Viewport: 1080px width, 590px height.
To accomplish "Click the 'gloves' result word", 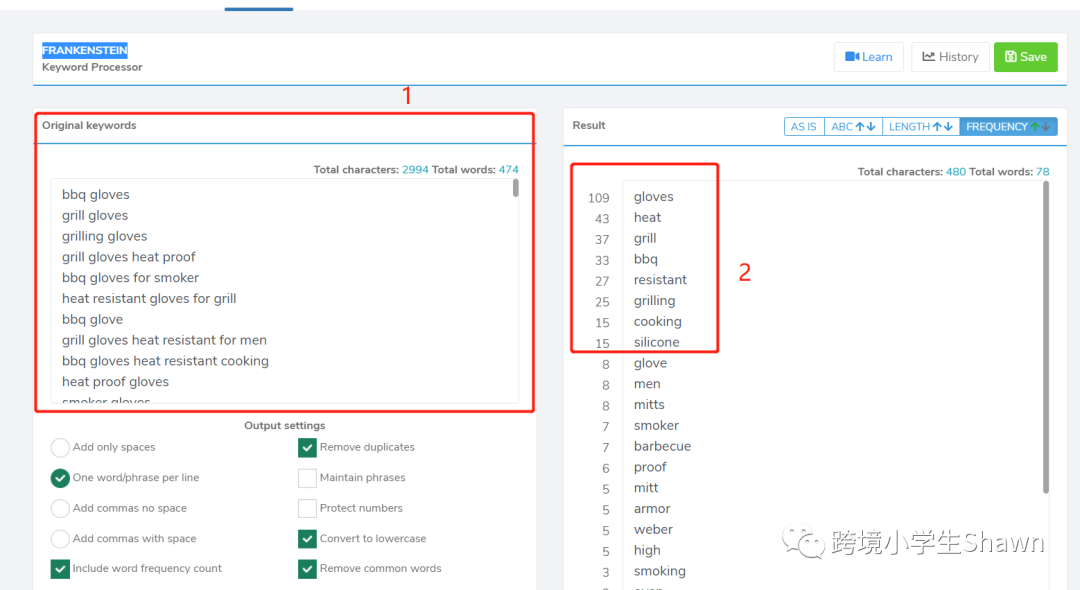I will 654,197.
